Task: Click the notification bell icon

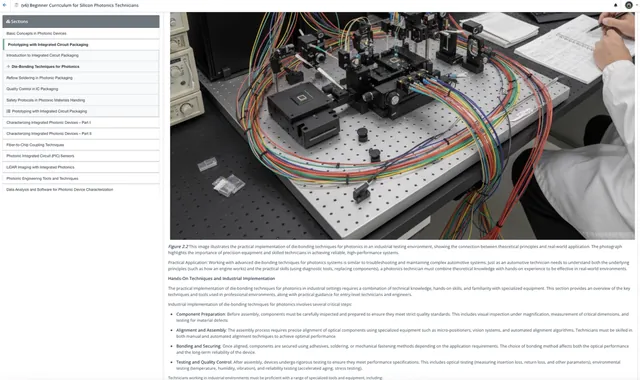Action: point(616,5)
